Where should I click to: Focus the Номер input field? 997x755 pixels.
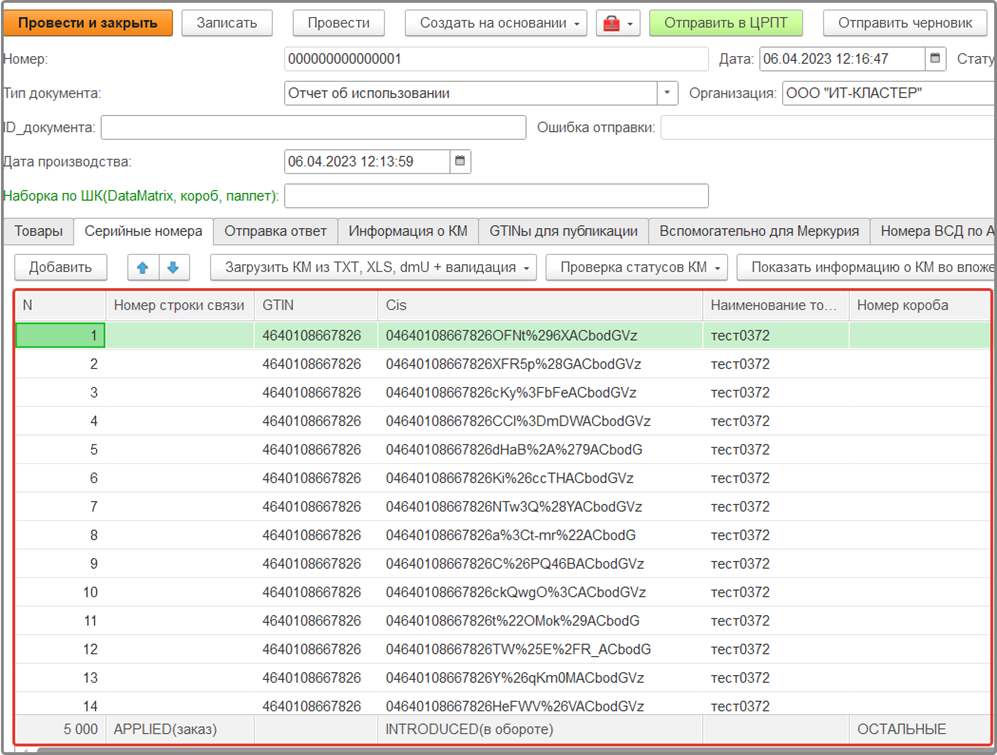[496, 59]
